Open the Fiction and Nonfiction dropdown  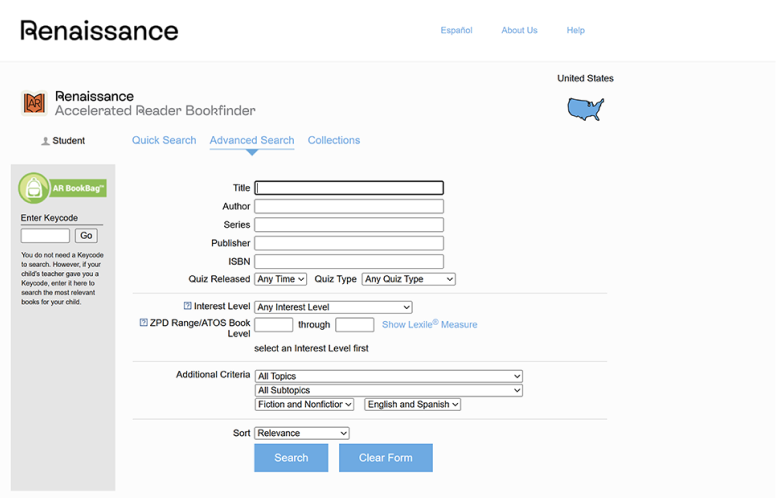pyautogui.click(x=304, y=404)
